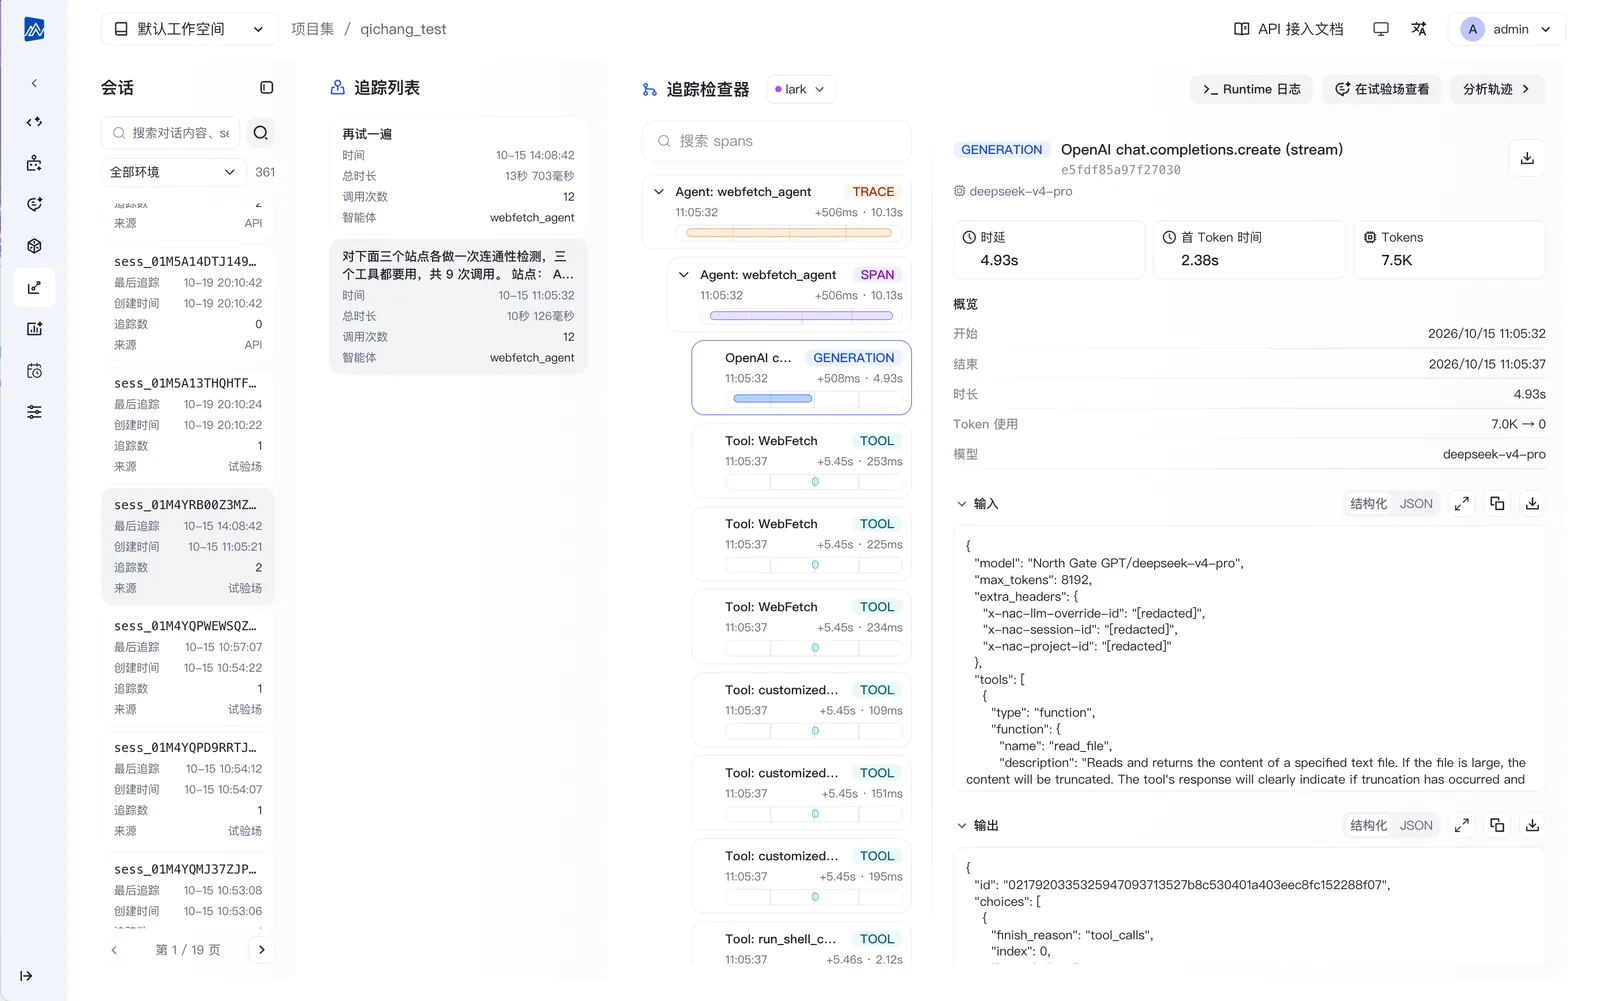Copy the output content
This screenshot has width=1600, height=1001.
tap(1497, 826)
